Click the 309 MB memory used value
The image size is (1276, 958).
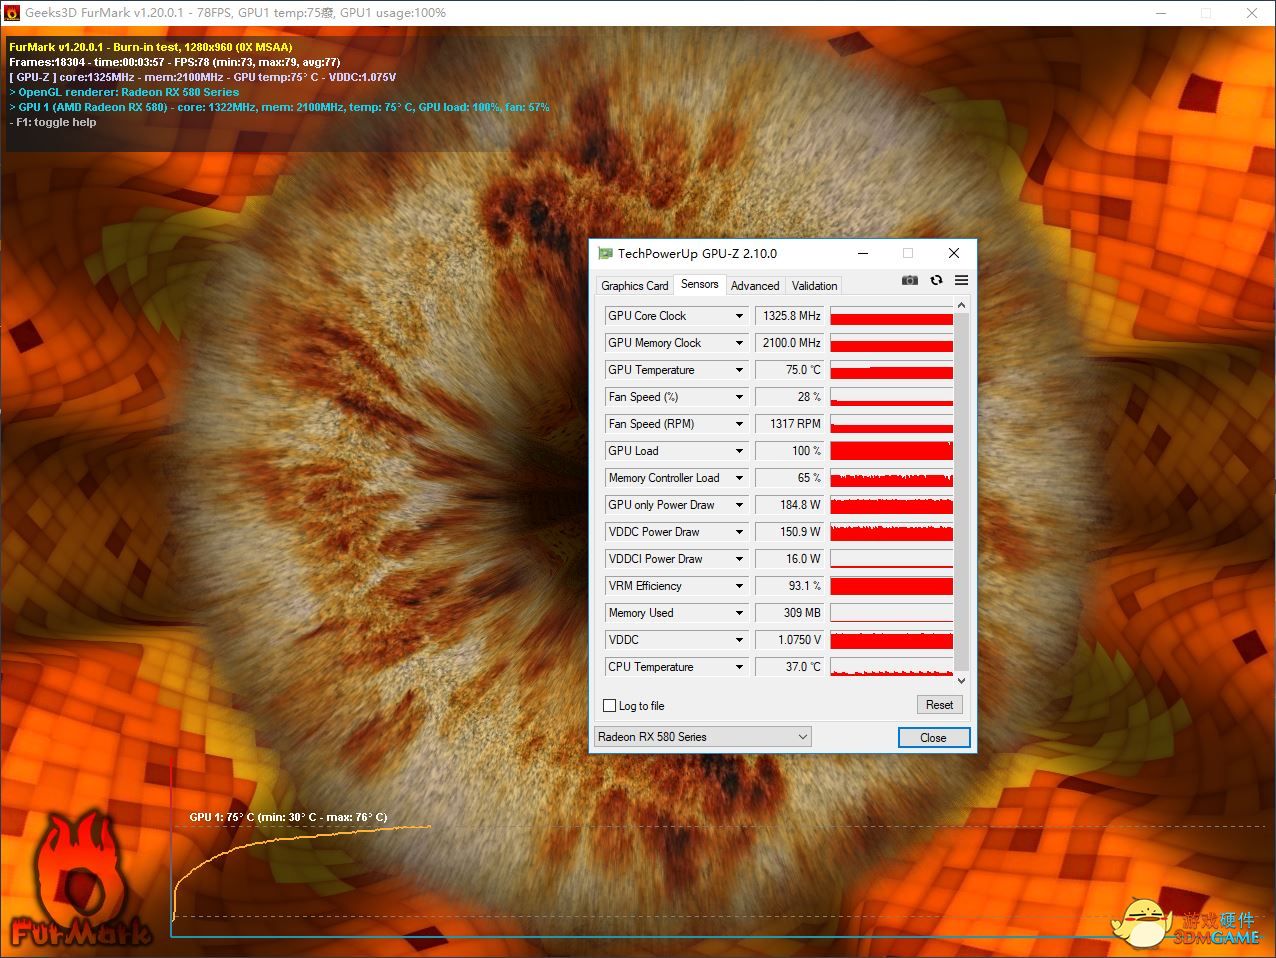coord(790,613)
